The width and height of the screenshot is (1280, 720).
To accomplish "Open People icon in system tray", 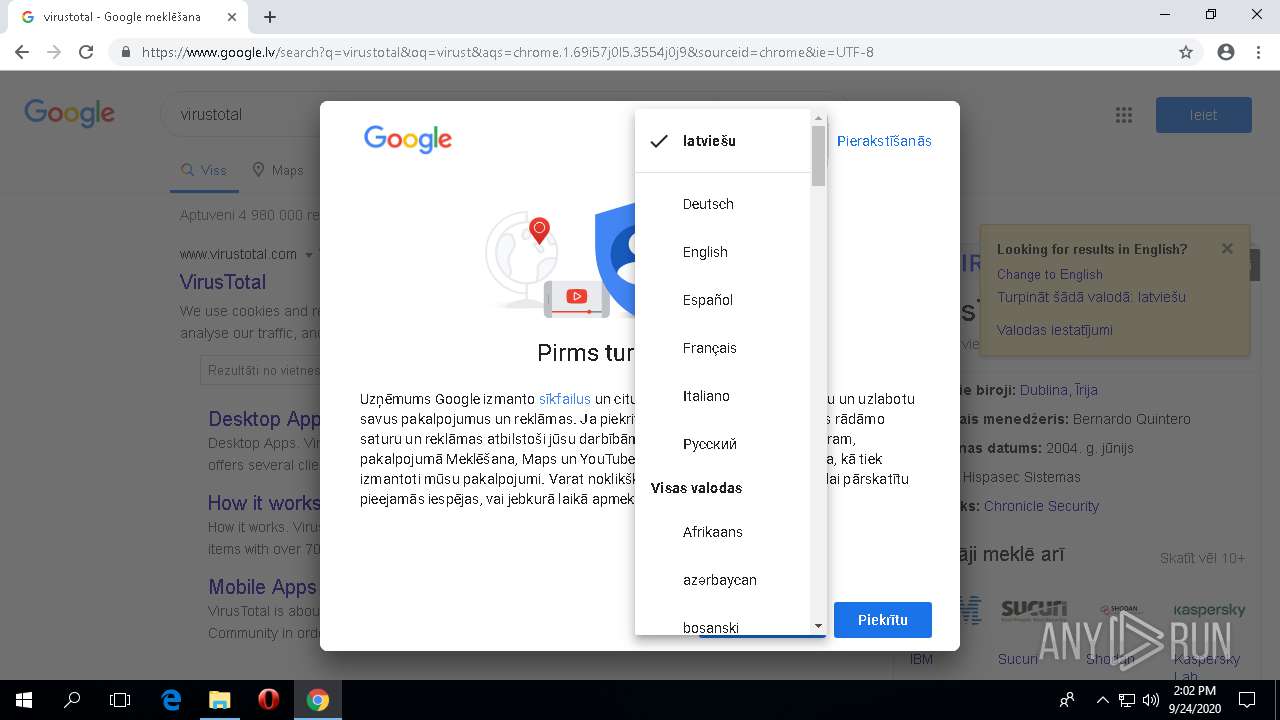I will 1067,700.
